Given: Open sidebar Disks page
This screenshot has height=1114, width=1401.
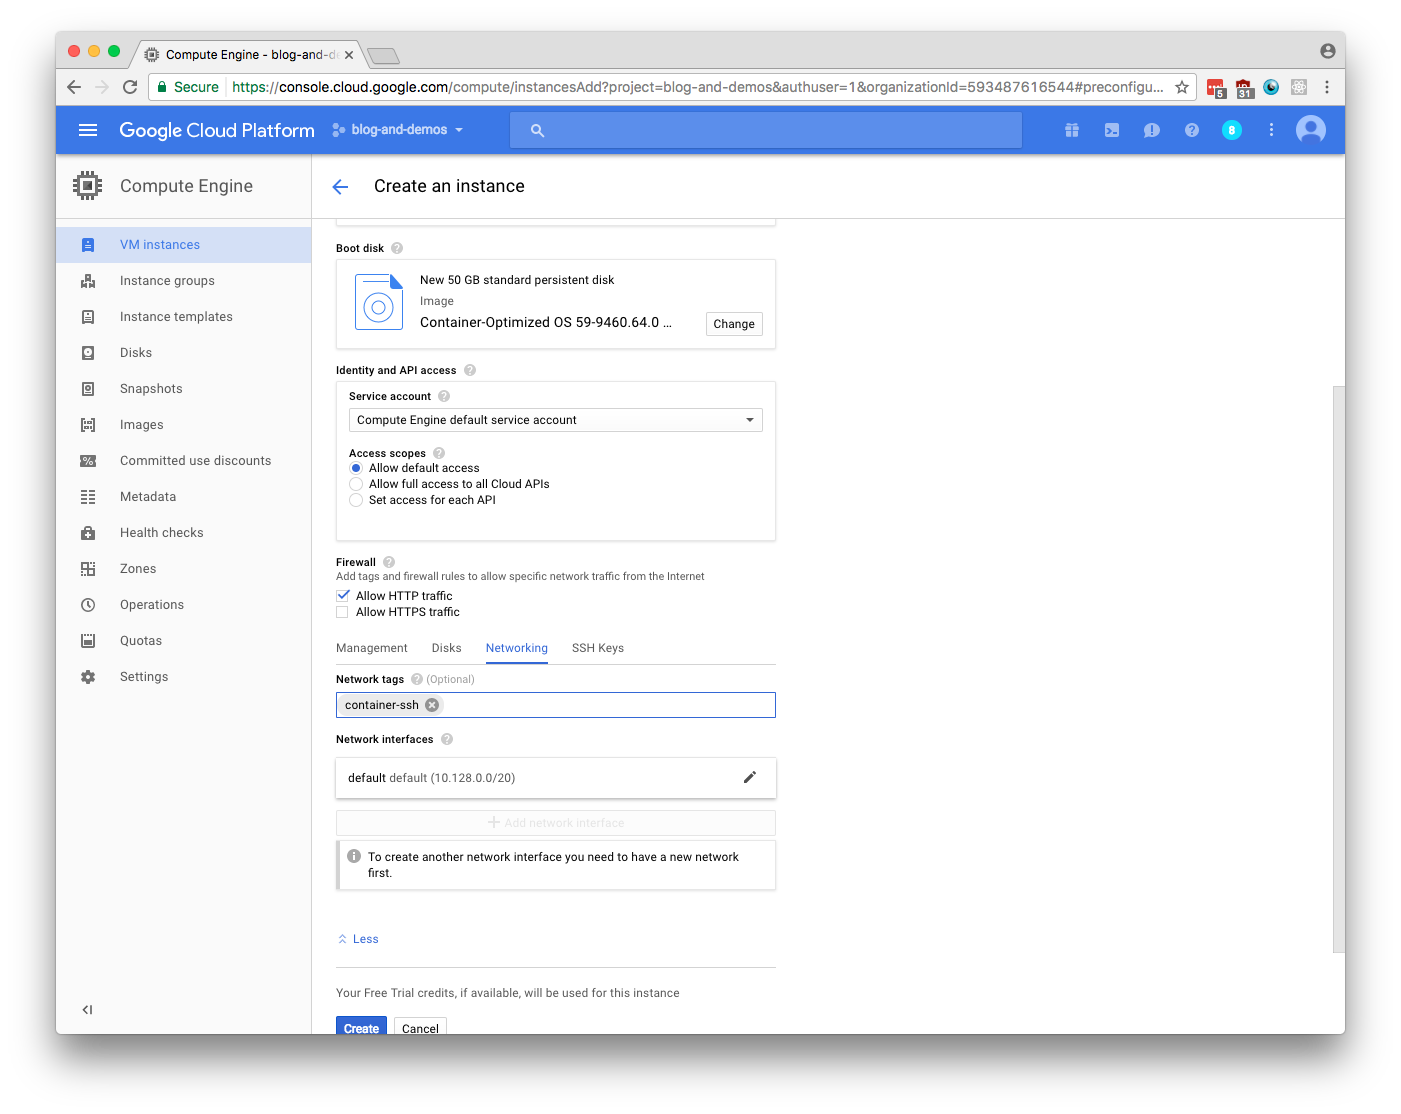Looking at the screenshot, I should [x=184, y=353].
